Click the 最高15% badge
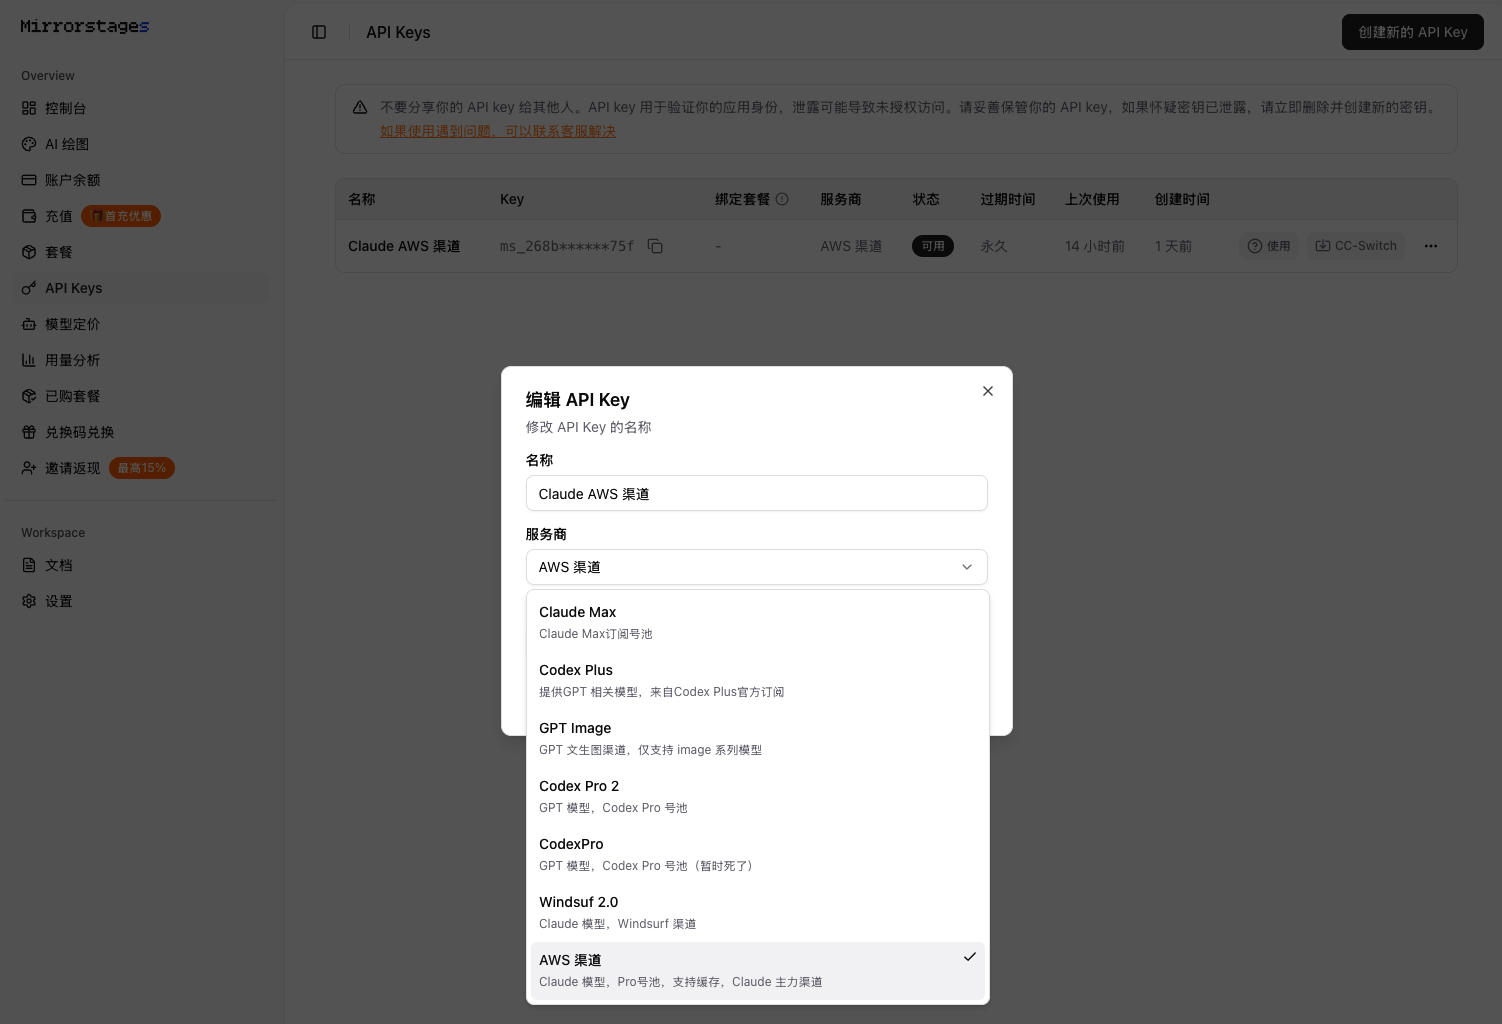 coord(142,468)
